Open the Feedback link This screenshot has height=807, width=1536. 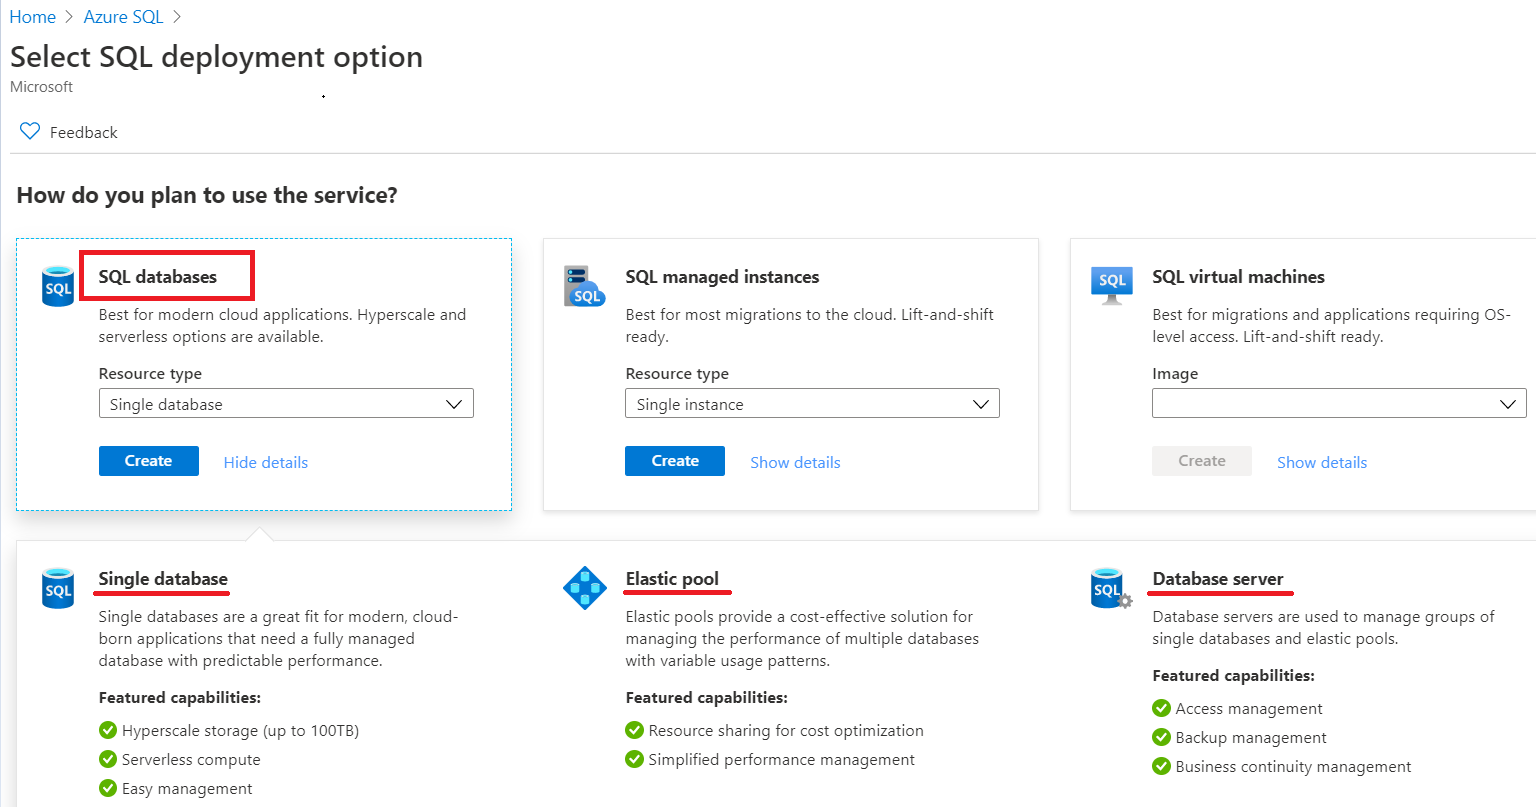tap(83, 132)
